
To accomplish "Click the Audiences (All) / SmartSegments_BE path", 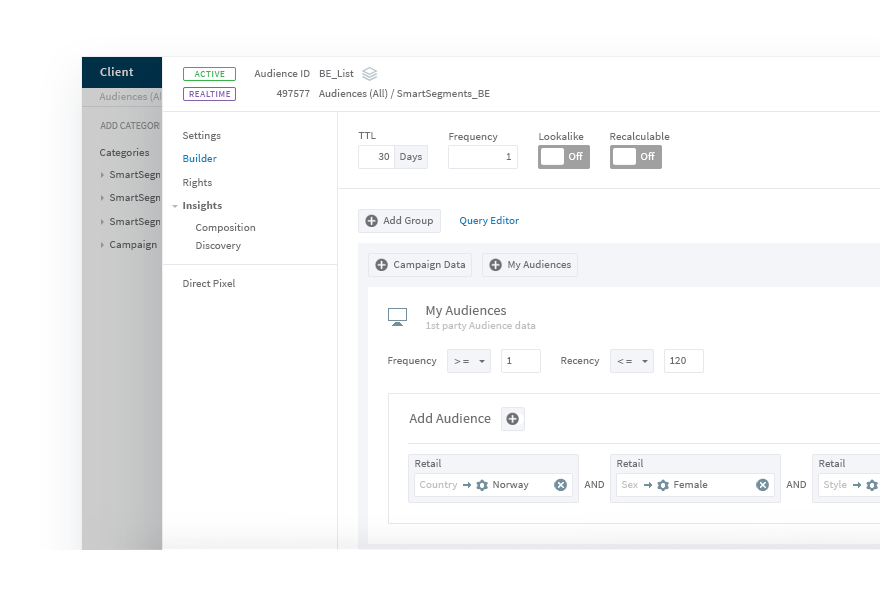I will tap(404, 94).
